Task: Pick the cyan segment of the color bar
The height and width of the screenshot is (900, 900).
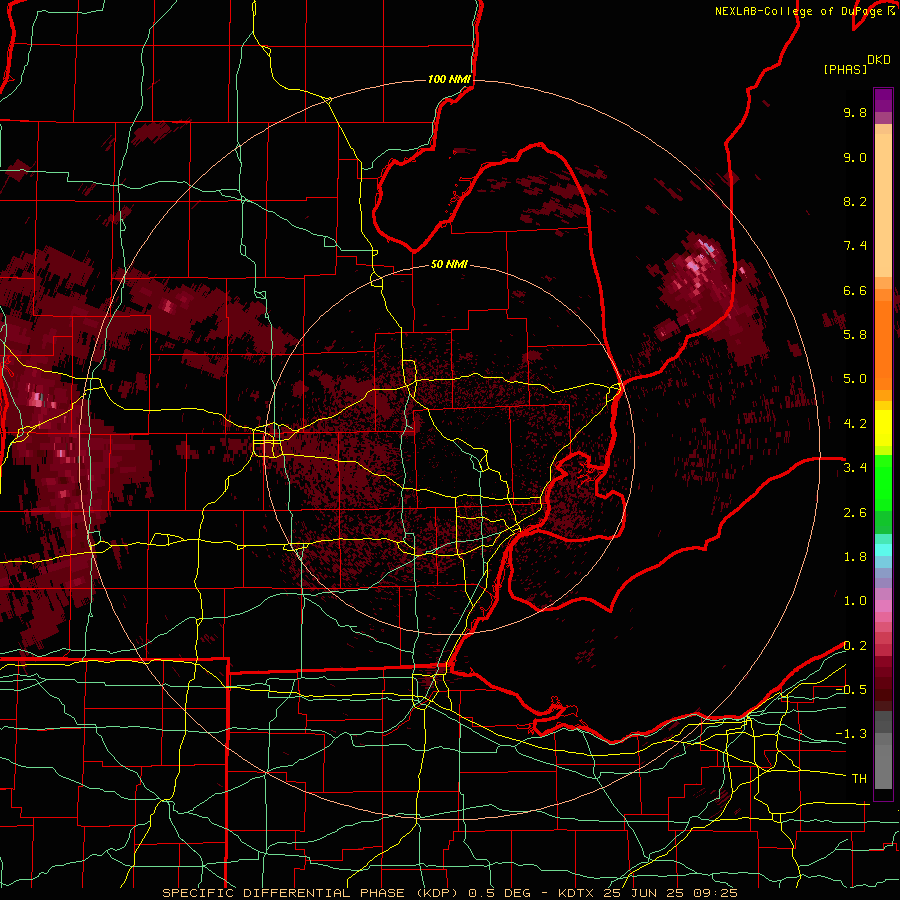Action: 883,550
